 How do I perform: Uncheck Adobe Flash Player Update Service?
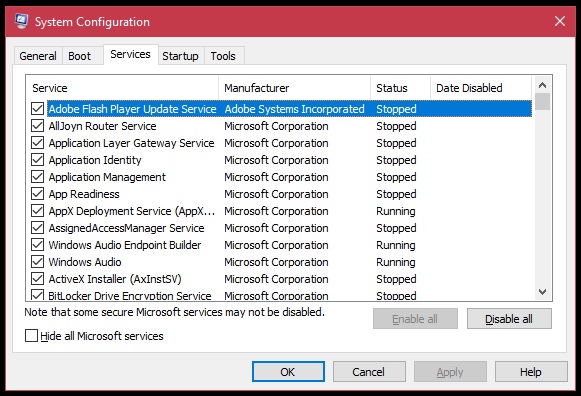[x=37, y=109]
